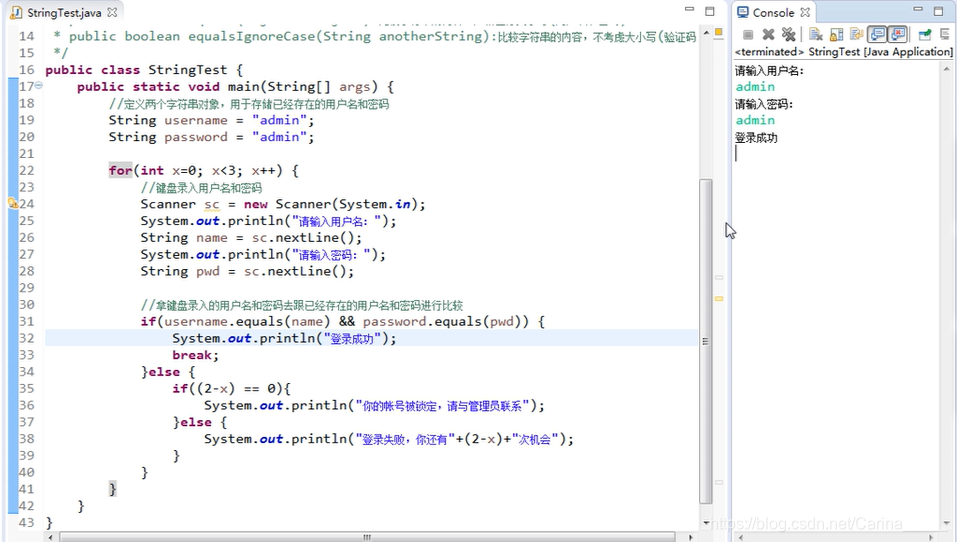The image size is (957, 542).
Task: Close the Console view tab
Action: (x=805, y=12)
